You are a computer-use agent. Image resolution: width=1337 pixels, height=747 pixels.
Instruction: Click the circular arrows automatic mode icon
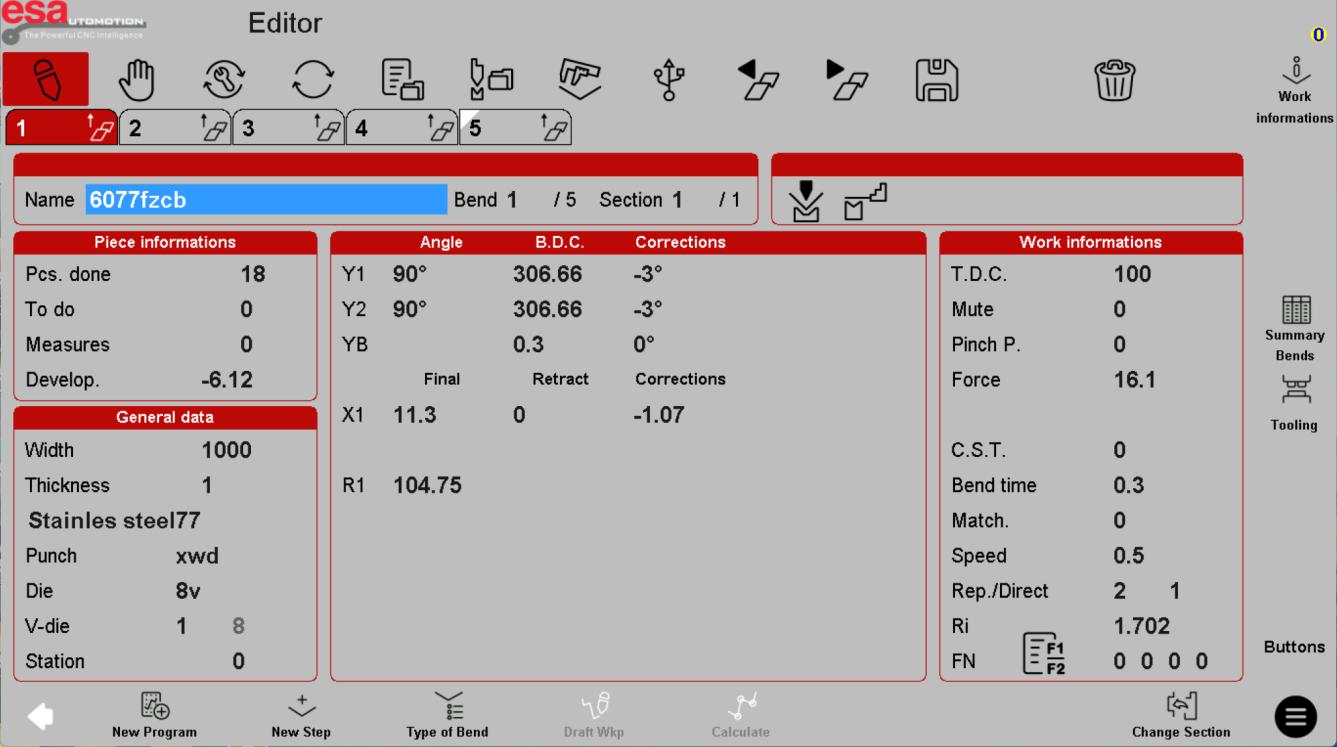point(312,80)
